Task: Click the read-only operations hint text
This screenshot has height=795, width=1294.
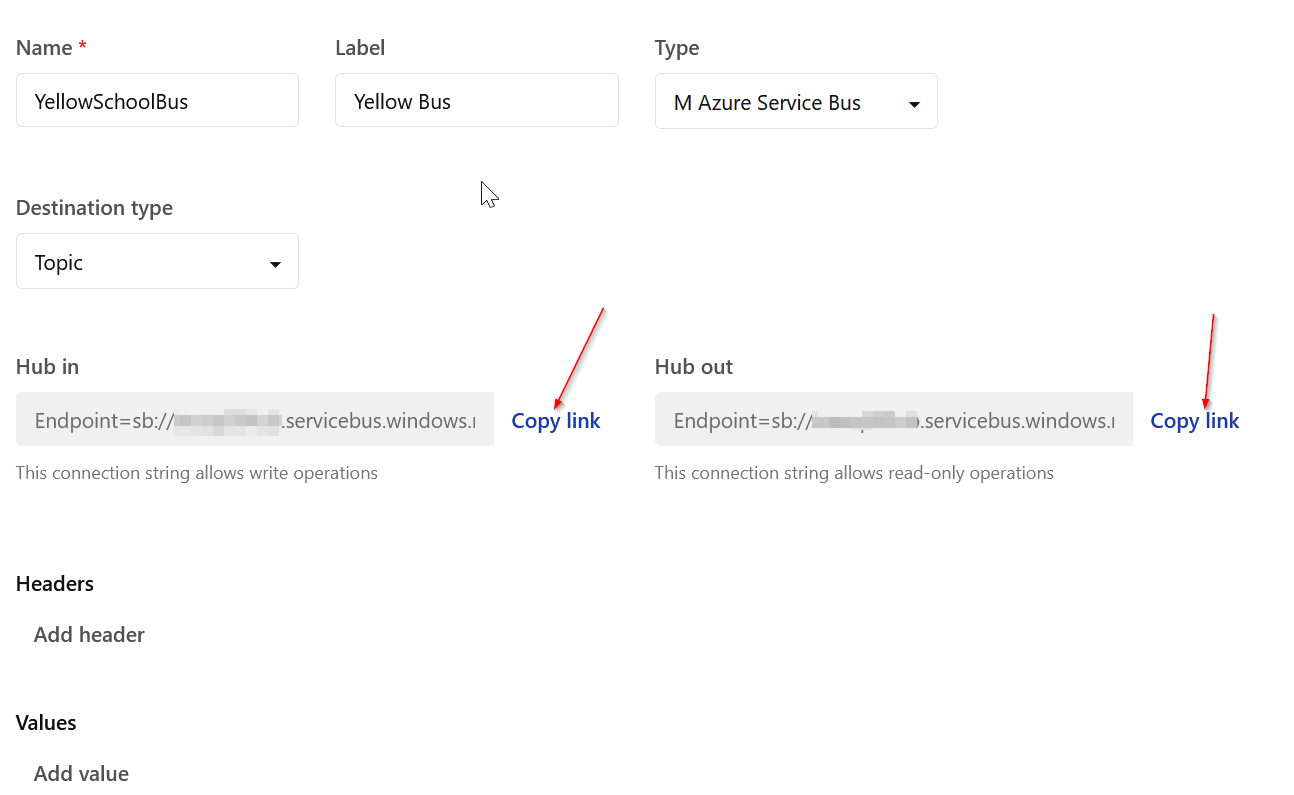Action: 853,473
